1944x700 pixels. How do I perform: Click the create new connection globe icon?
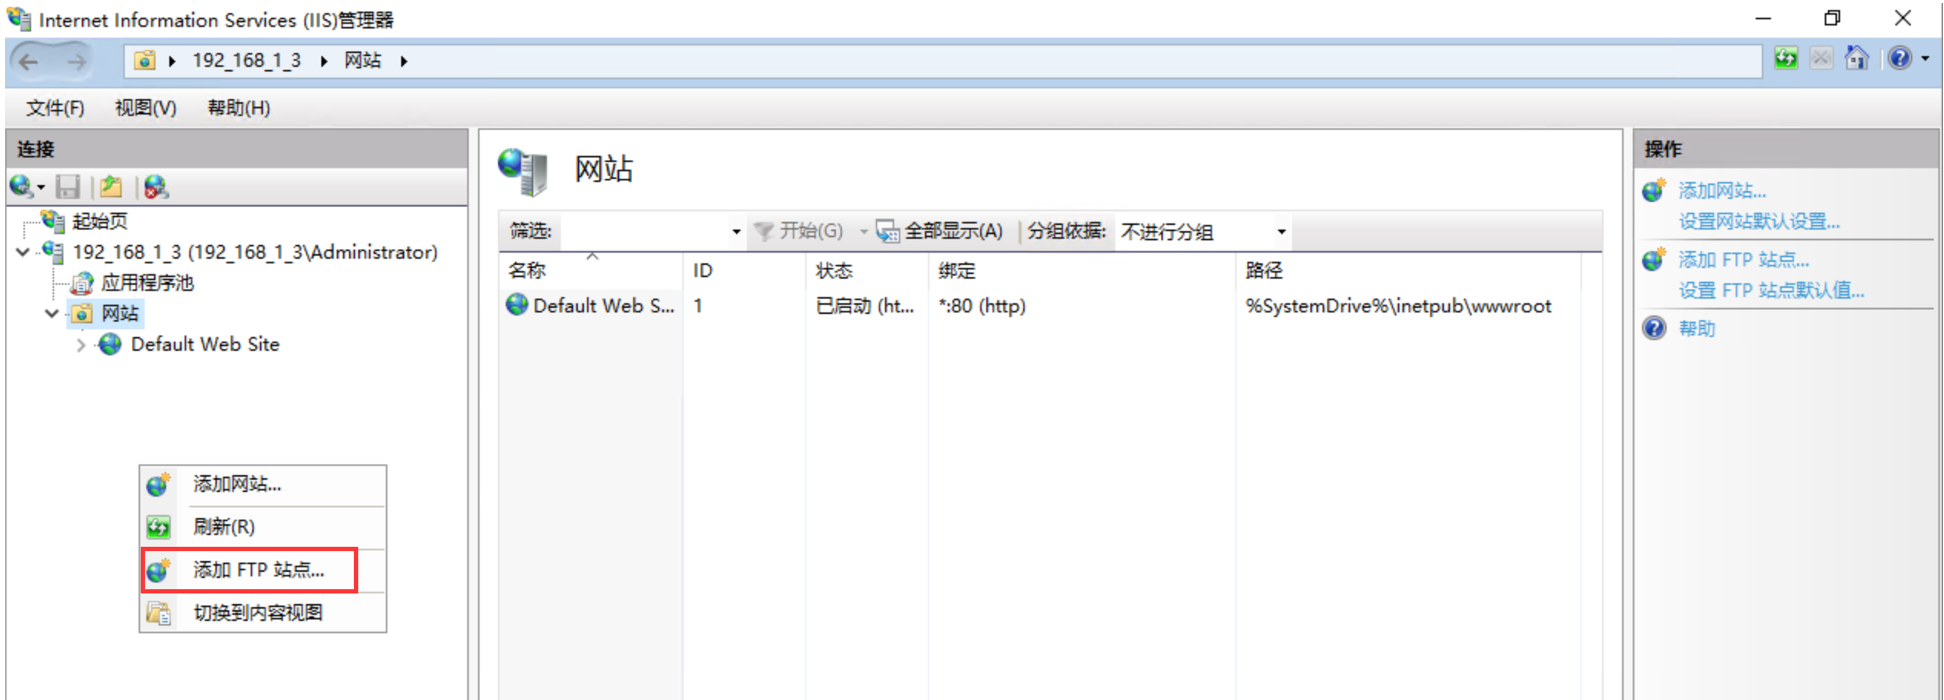(22, 186)
